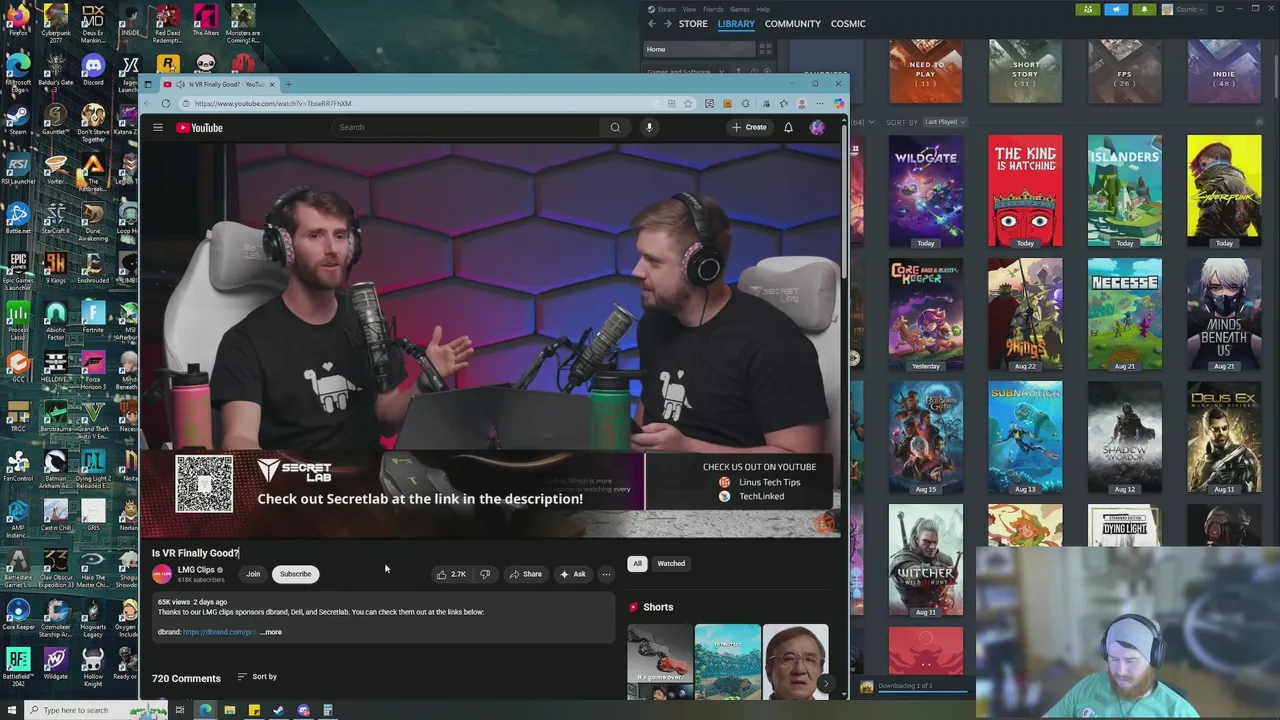Share the Is VR Finally Good video
1280x720 pixels.
click(525, 574)
